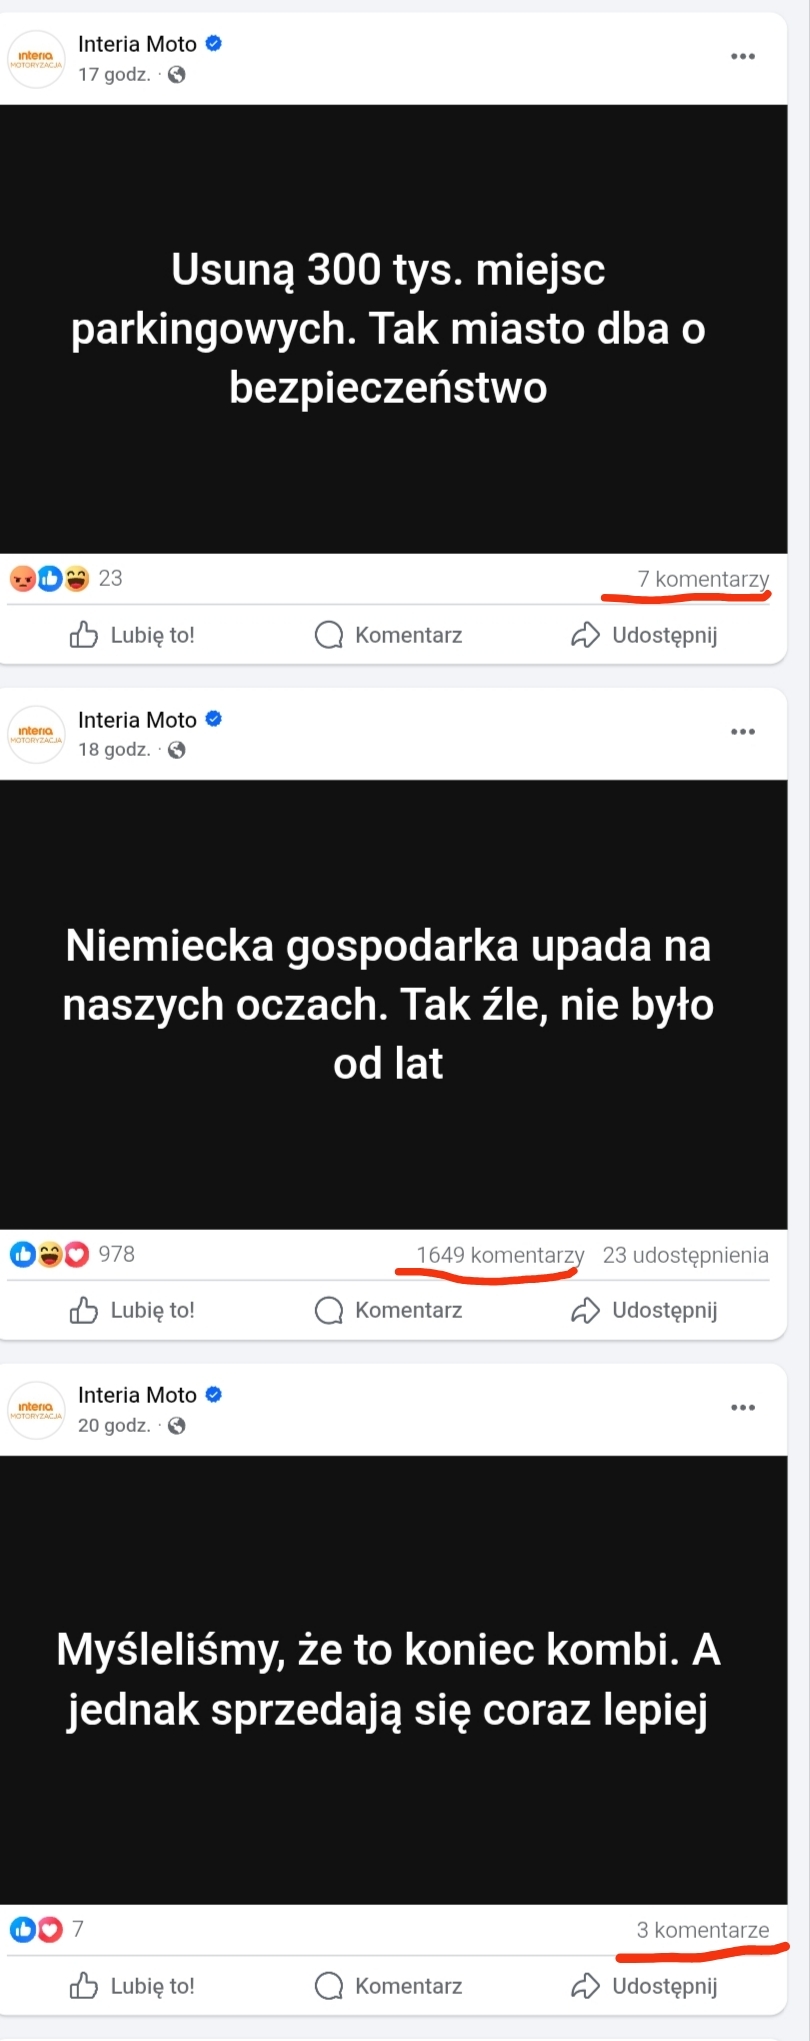Like the kombi sales post
810x2041 pixels.
[x=133, y=1986]
